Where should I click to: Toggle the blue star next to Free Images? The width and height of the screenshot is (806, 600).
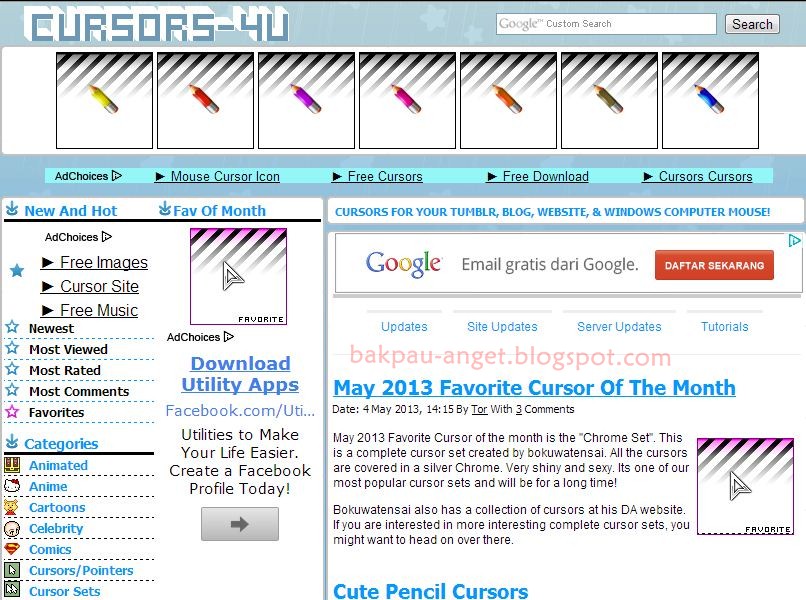click(x=14, y=269)
